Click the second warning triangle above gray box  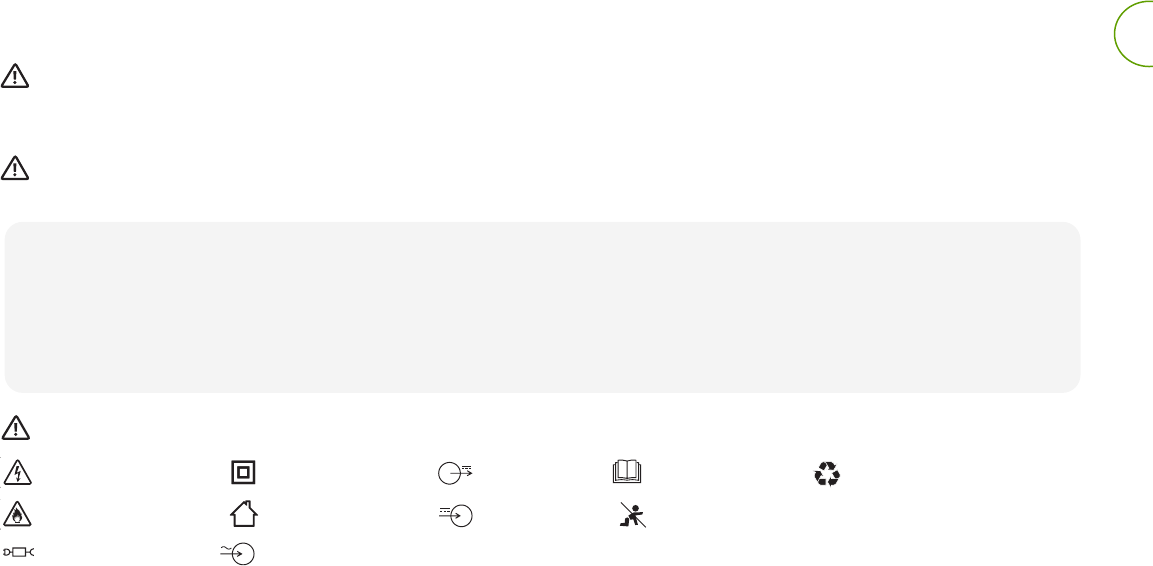(x=14, y=167)
